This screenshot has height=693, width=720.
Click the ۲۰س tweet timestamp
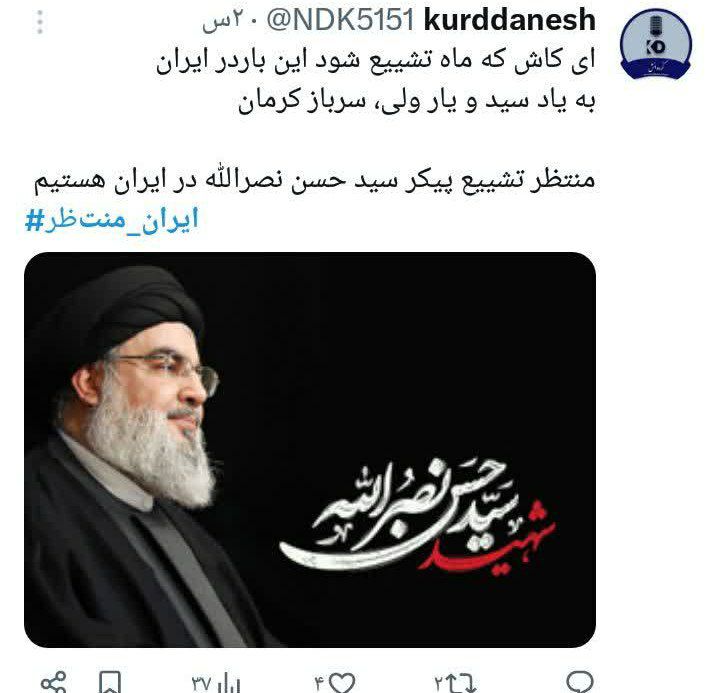point(221,22)
